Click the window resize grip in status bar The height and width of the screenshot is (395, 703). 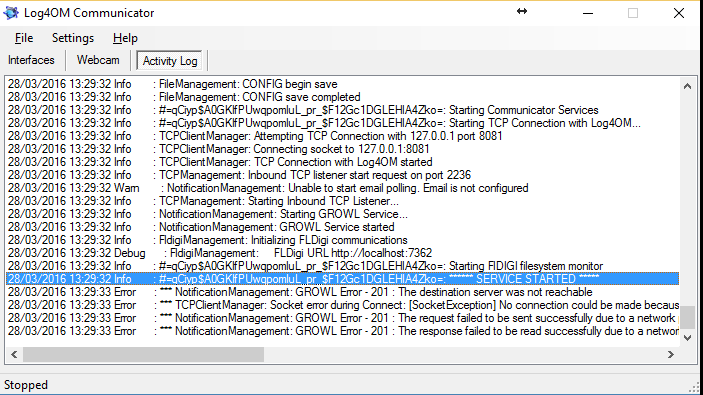pos(695,387)
